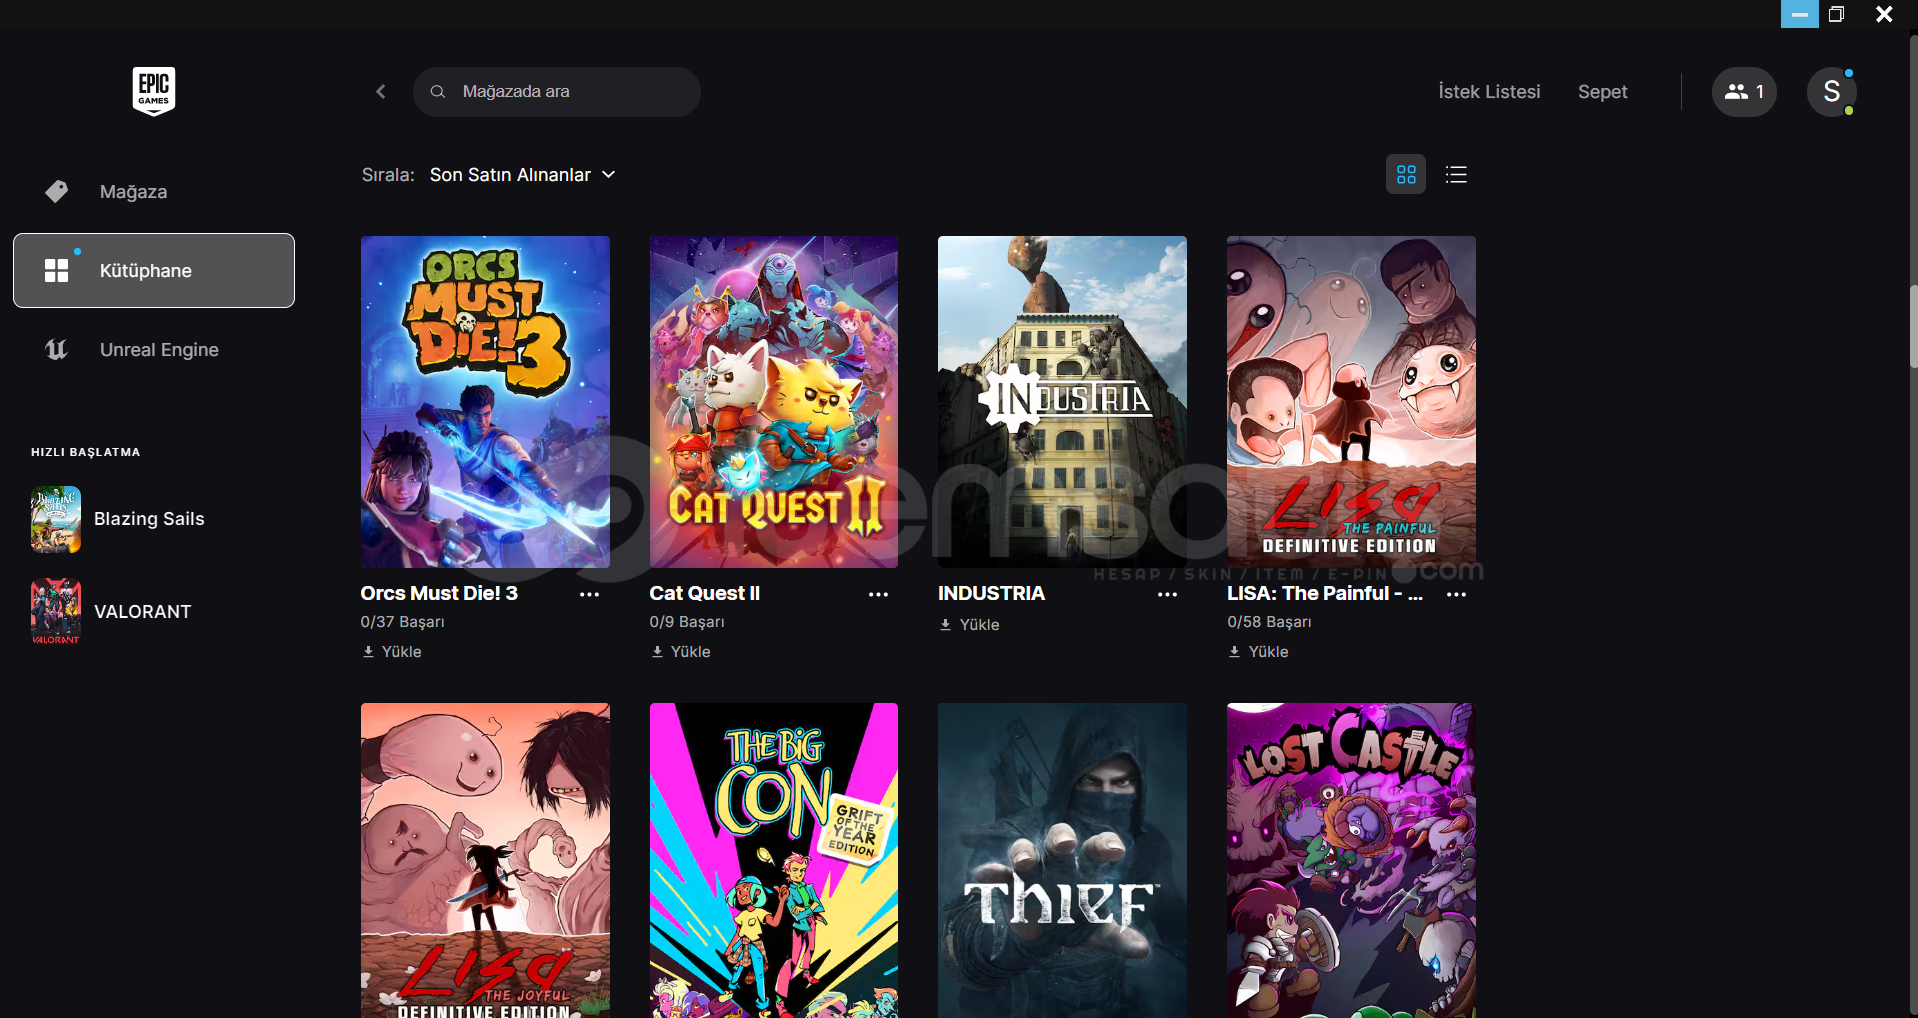The height and width of the screenshot is (1018, 1918).
Task: Click the vertical scrollbar thumb
Action: point(1913,326)
